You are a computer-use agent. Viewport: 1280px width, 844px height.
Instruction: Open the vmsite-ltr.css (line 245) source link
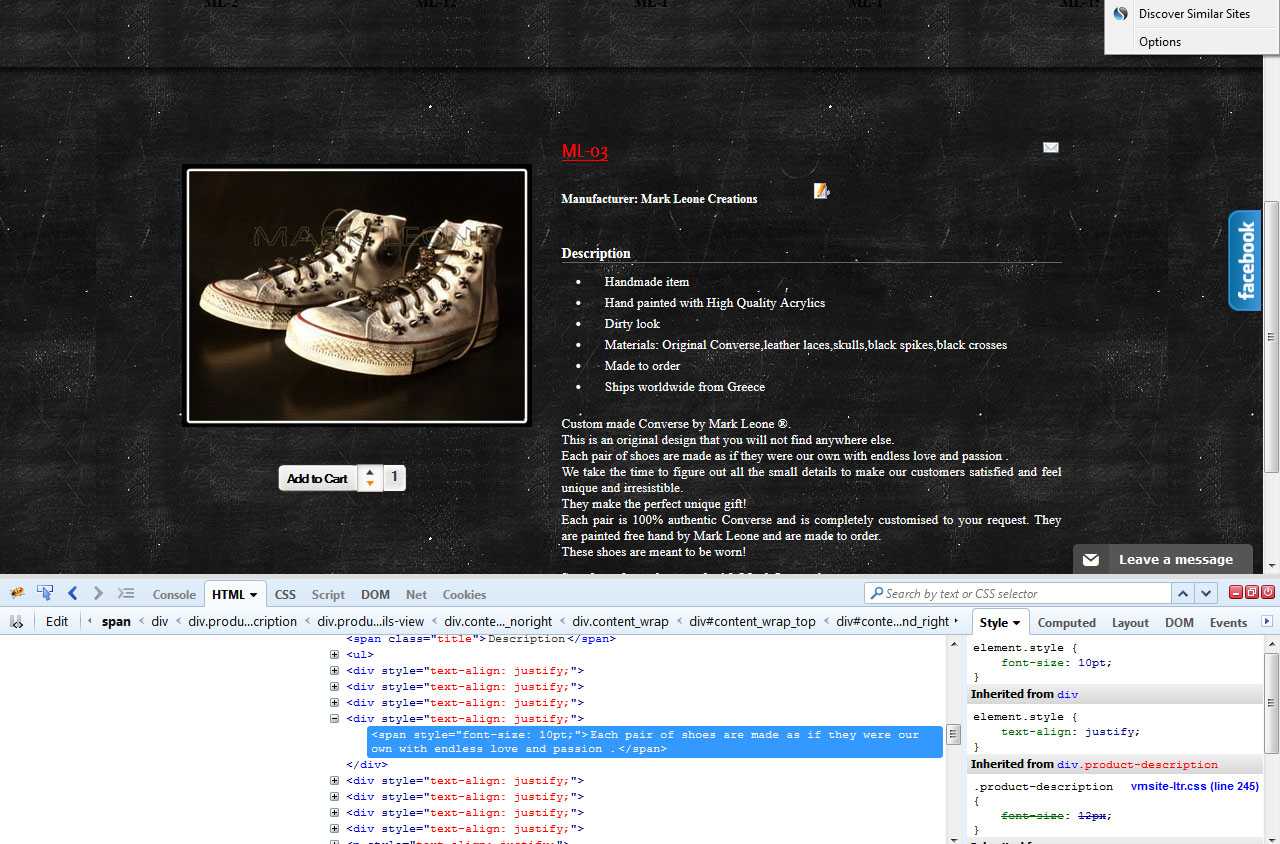(x=1194, y=787)
